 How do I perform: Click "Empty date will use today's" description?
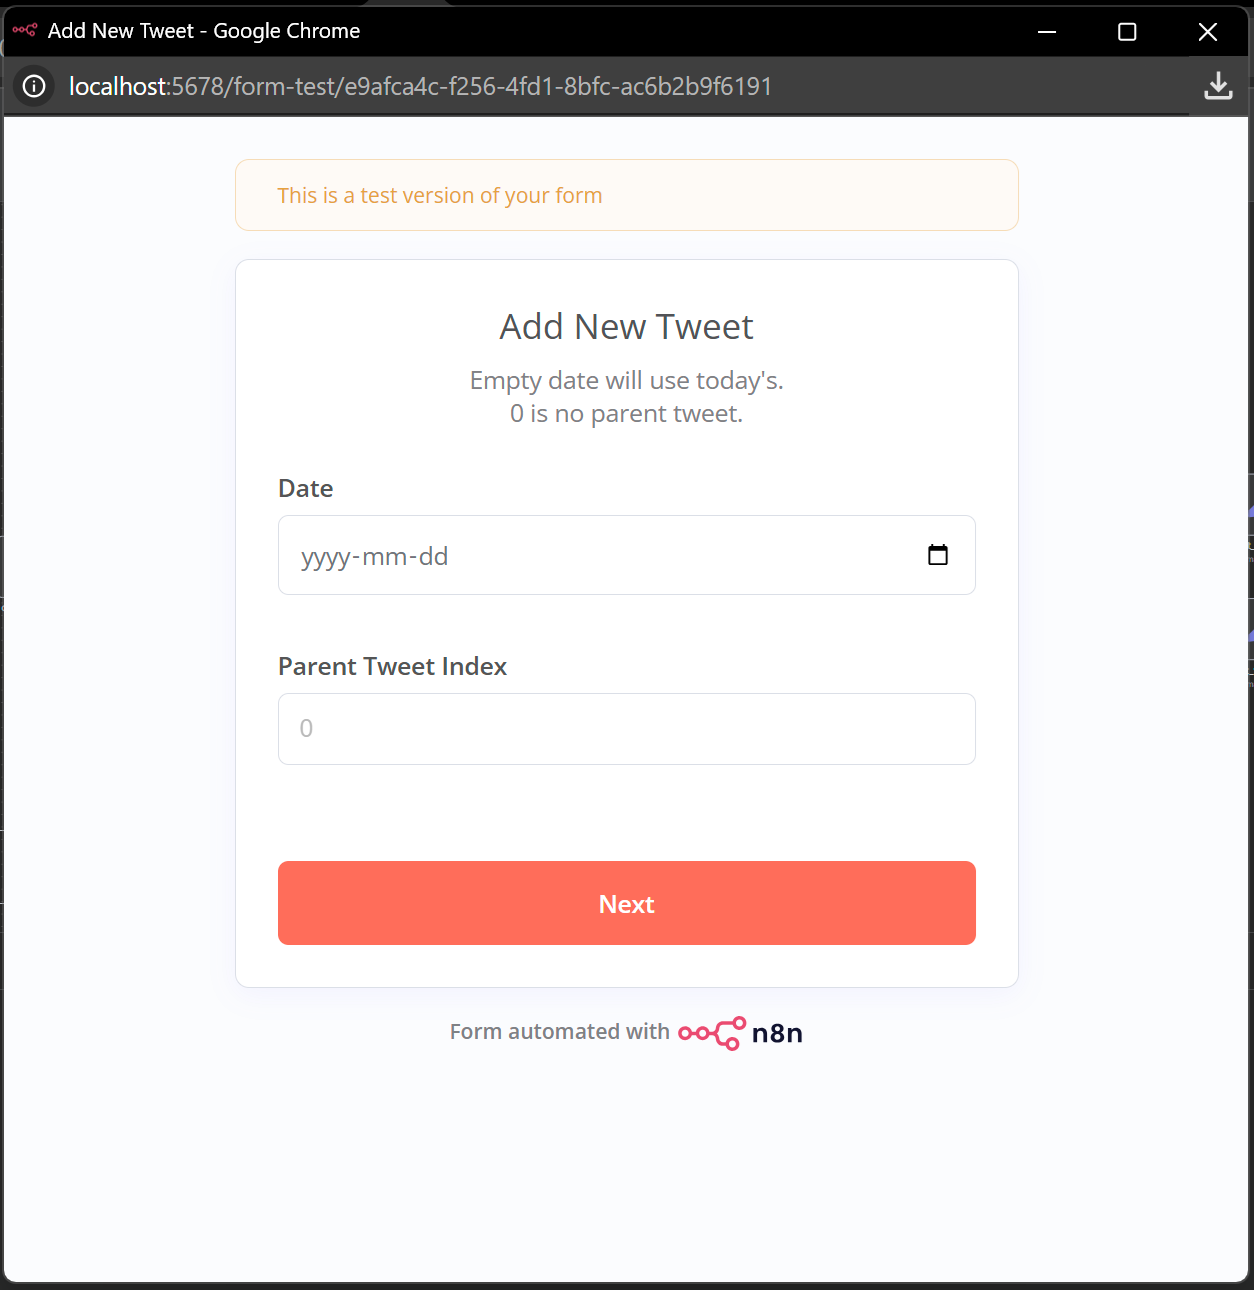pos(627,381)
